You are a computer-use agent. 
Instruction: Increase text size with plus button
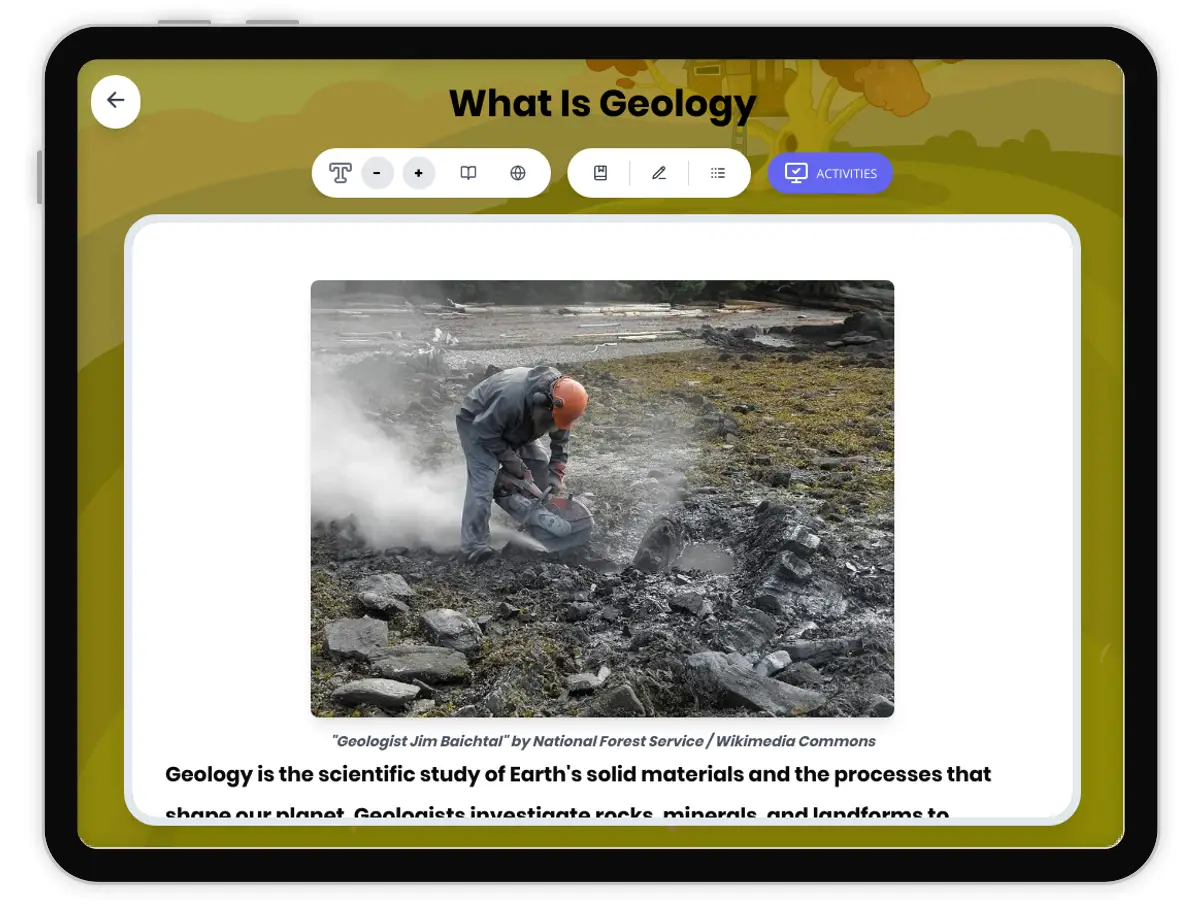click(x=418, y=173)
